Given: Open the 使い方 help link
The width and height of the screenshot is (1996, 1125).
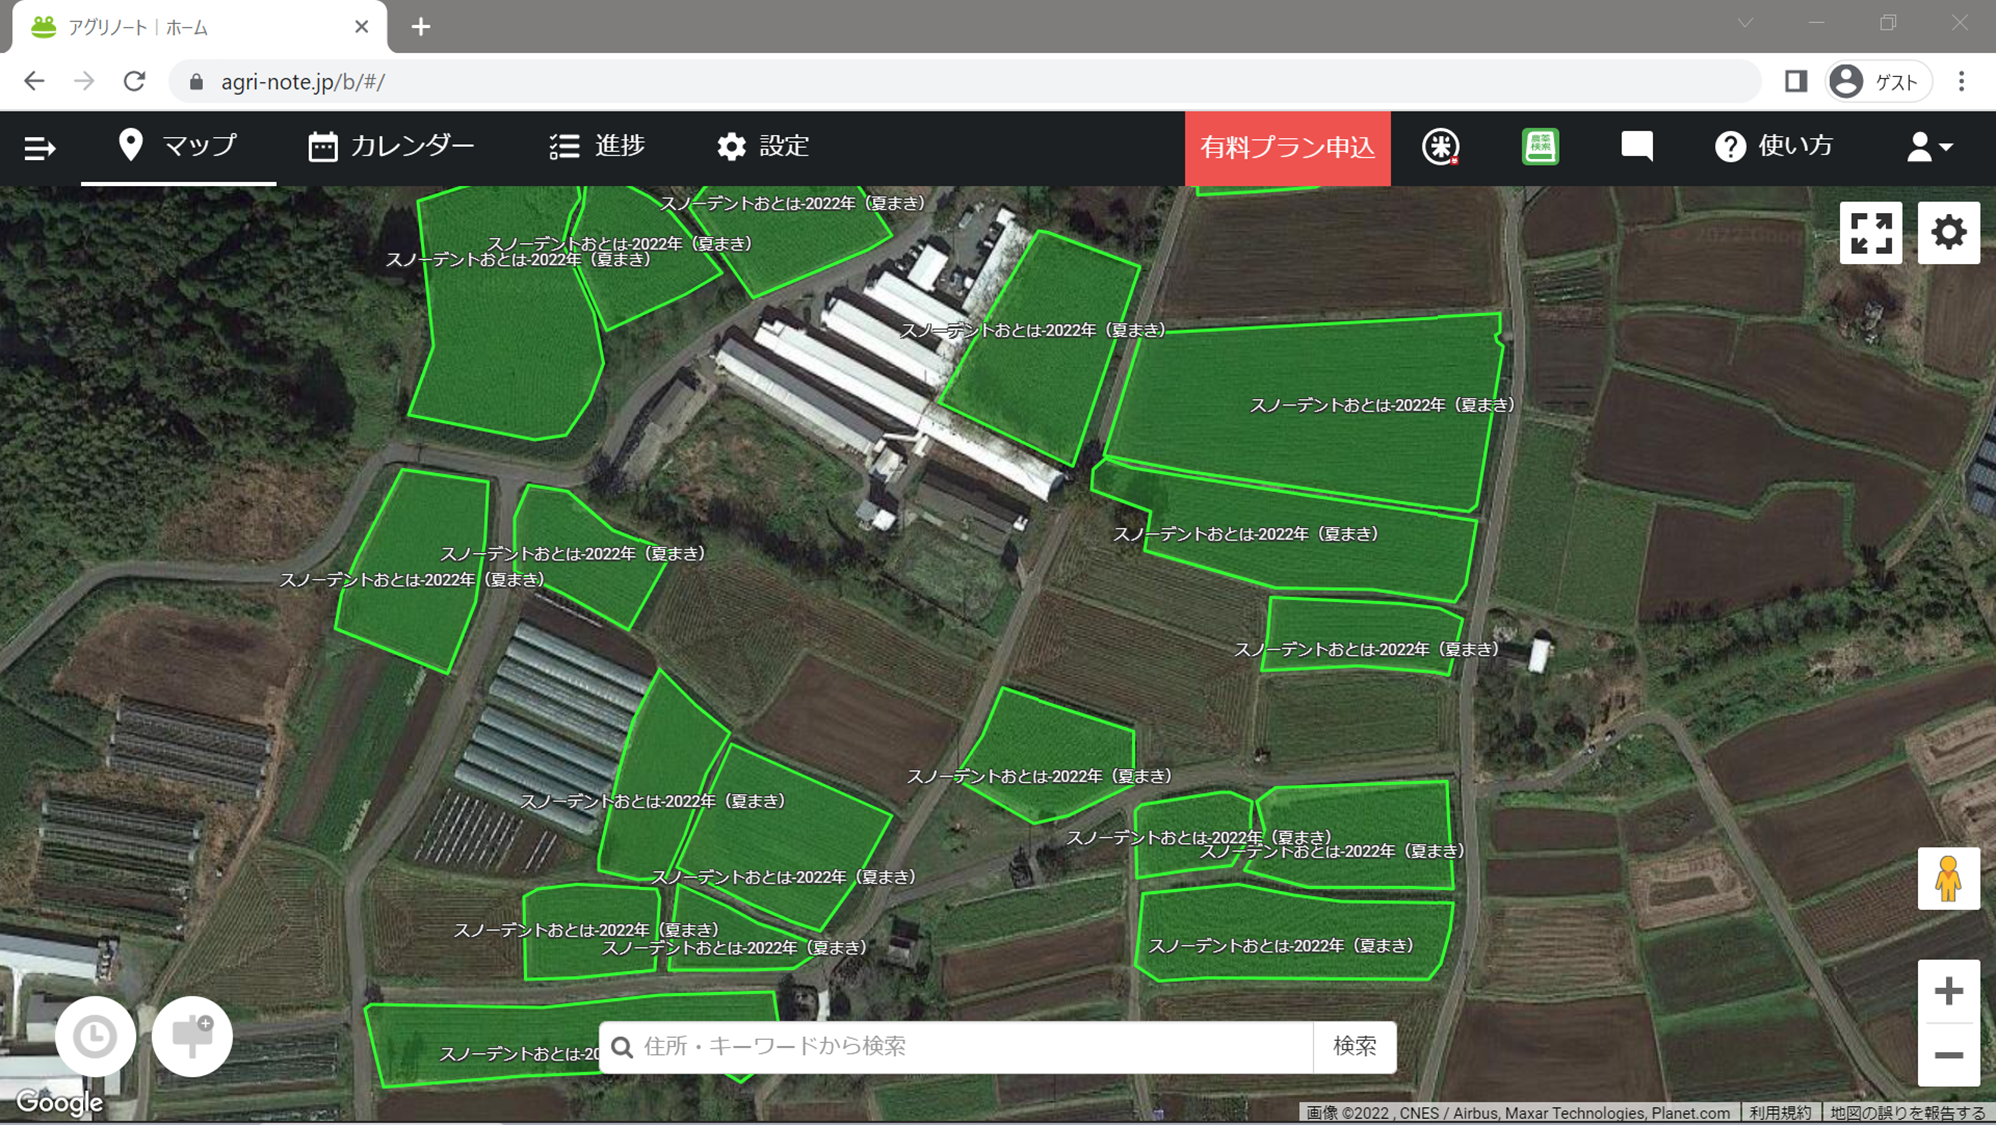Looking at the screenshot, I should point(1774,147).
